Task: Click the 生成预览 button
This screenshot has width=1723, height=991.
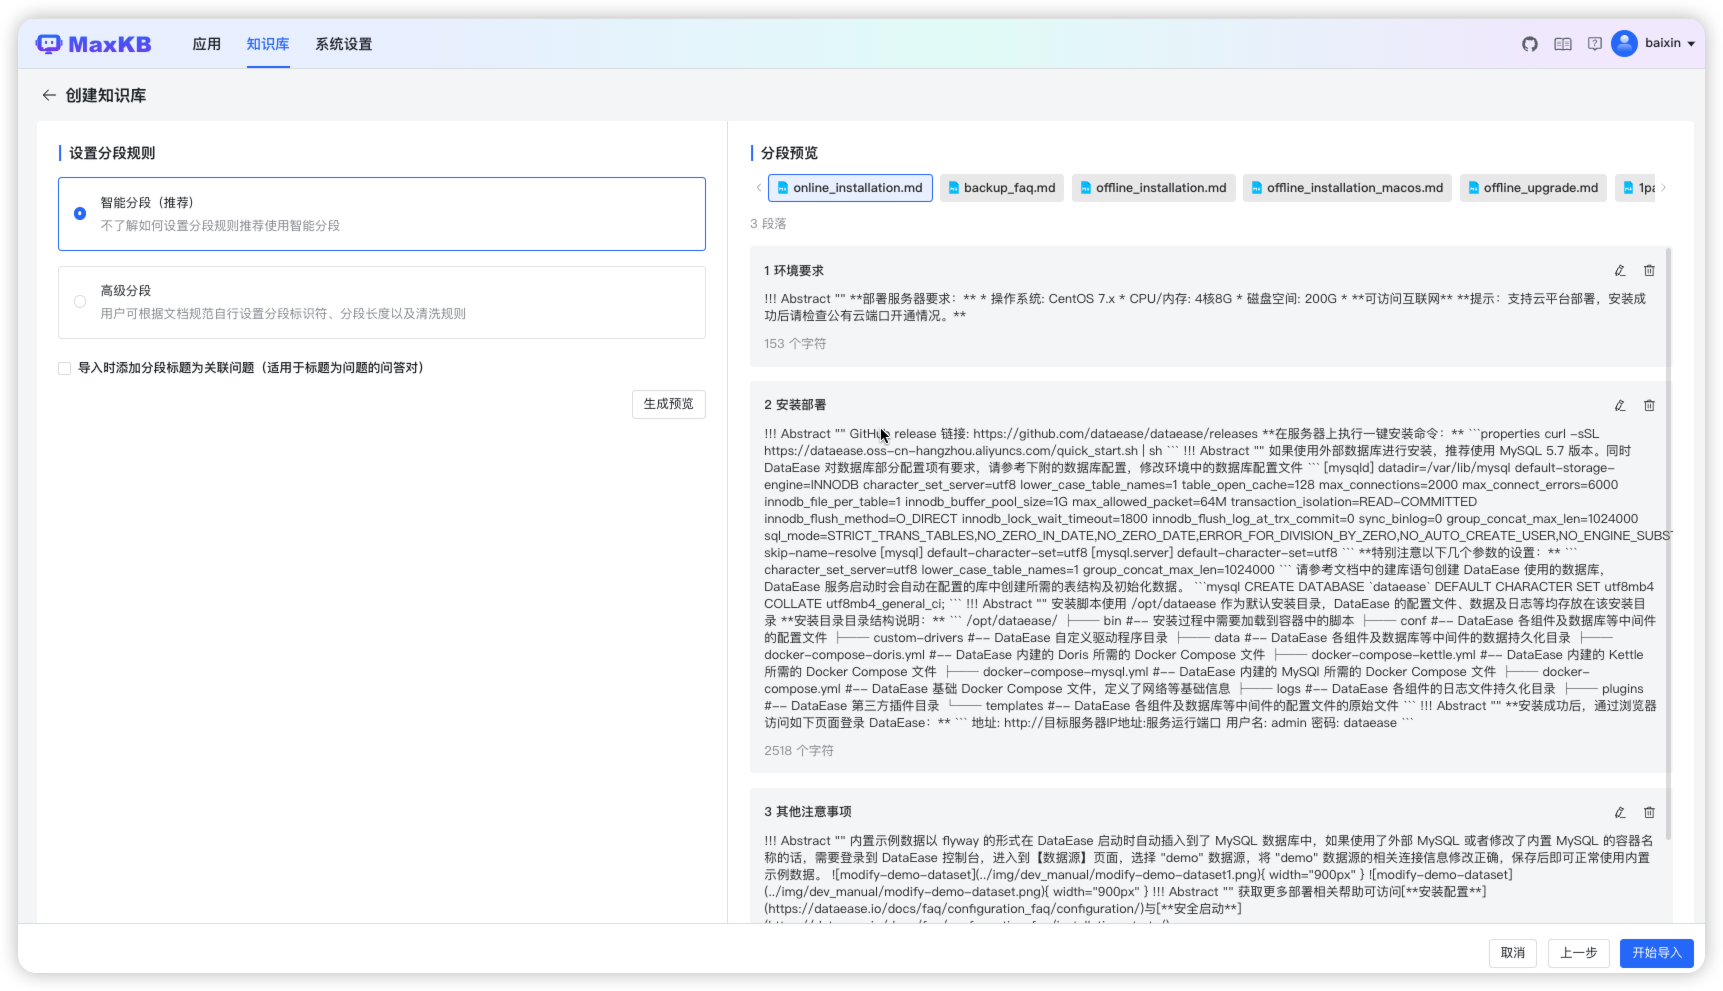Action: 668,404
